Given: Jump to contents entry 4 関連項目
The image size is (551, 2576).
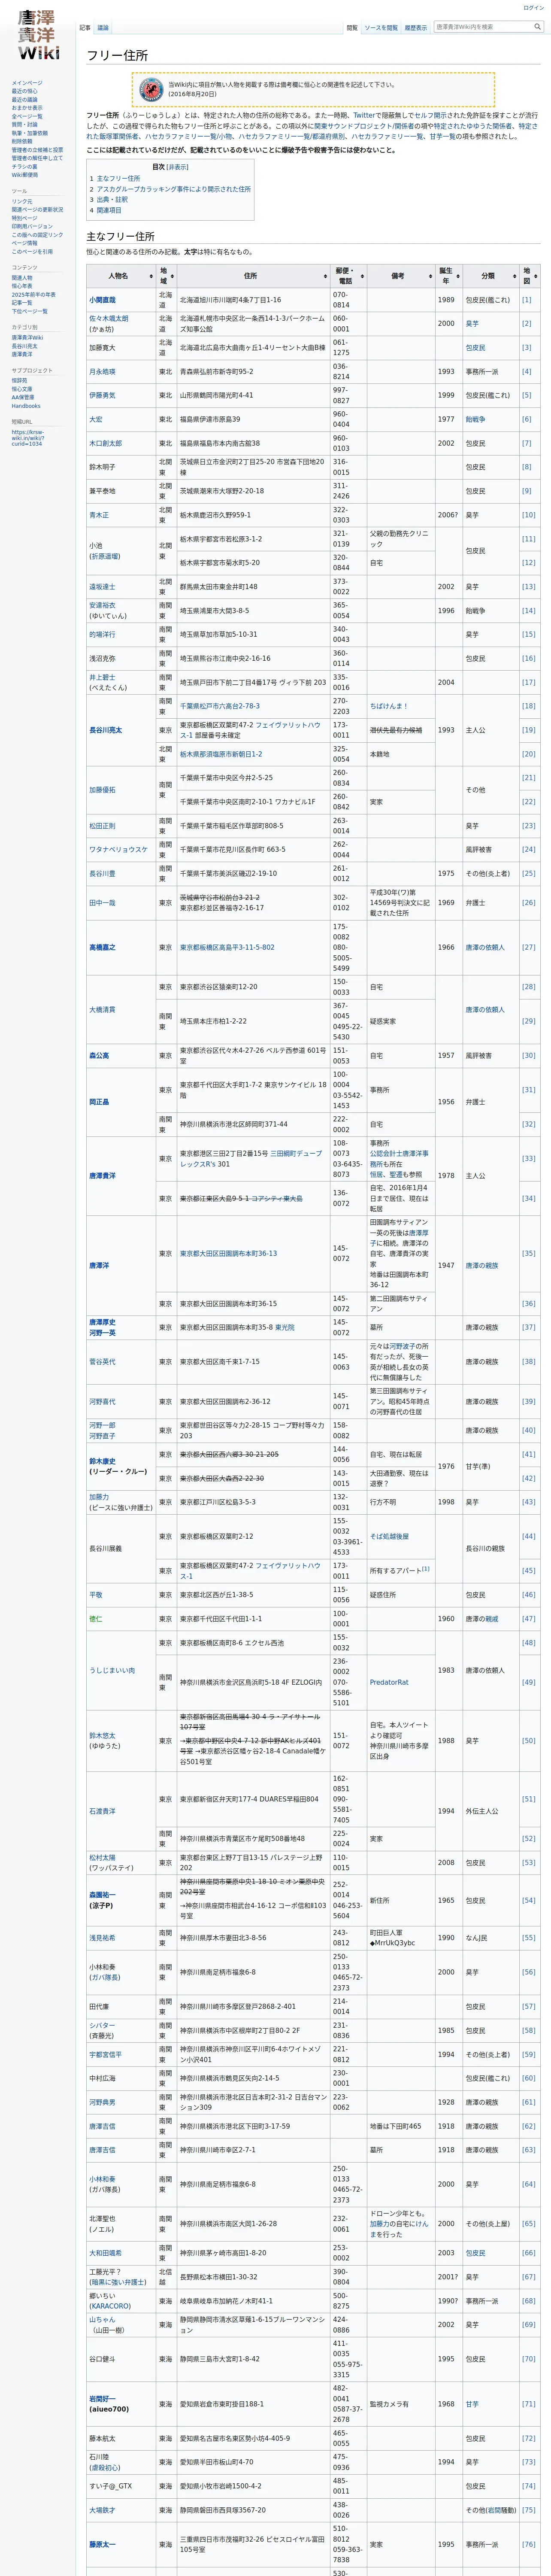Looking at the screenshot, I should tap(106, 210).
